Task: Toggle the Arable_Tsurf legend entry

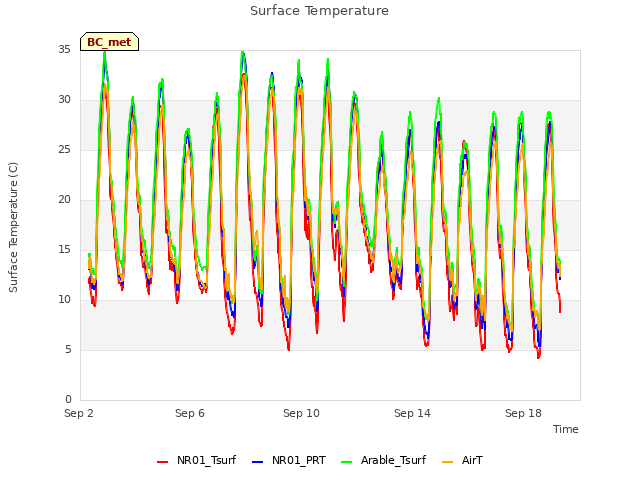Action: point(383,461)
